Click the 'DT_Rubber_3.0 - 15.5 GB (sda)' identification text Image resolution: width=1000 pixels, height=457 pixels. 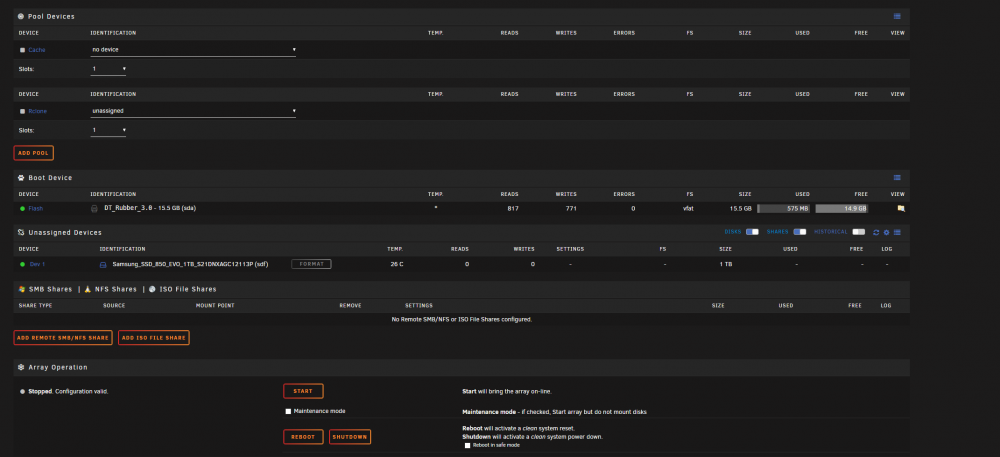pos(151,208)
